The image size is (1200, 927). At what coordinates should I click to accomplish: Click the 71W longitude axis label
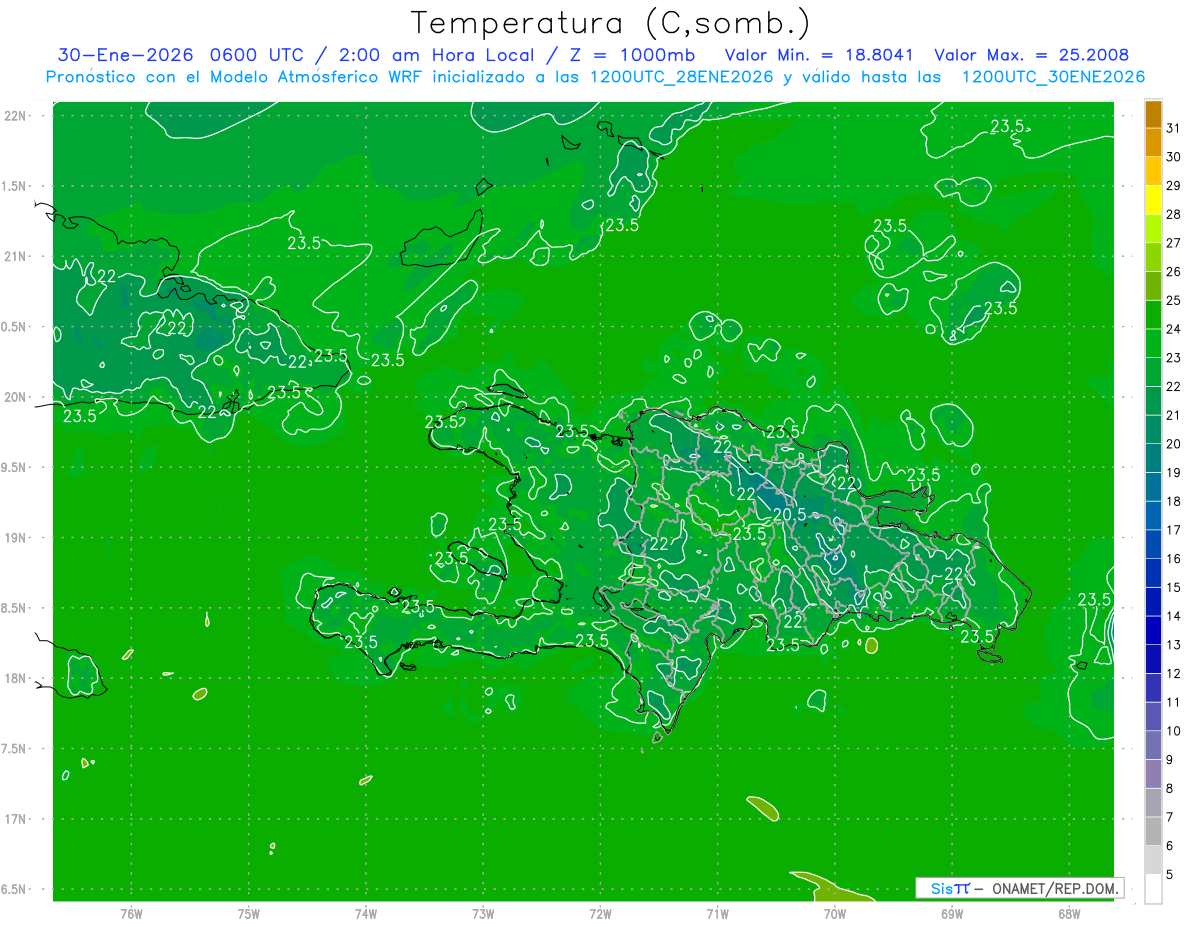click(717, 914)
